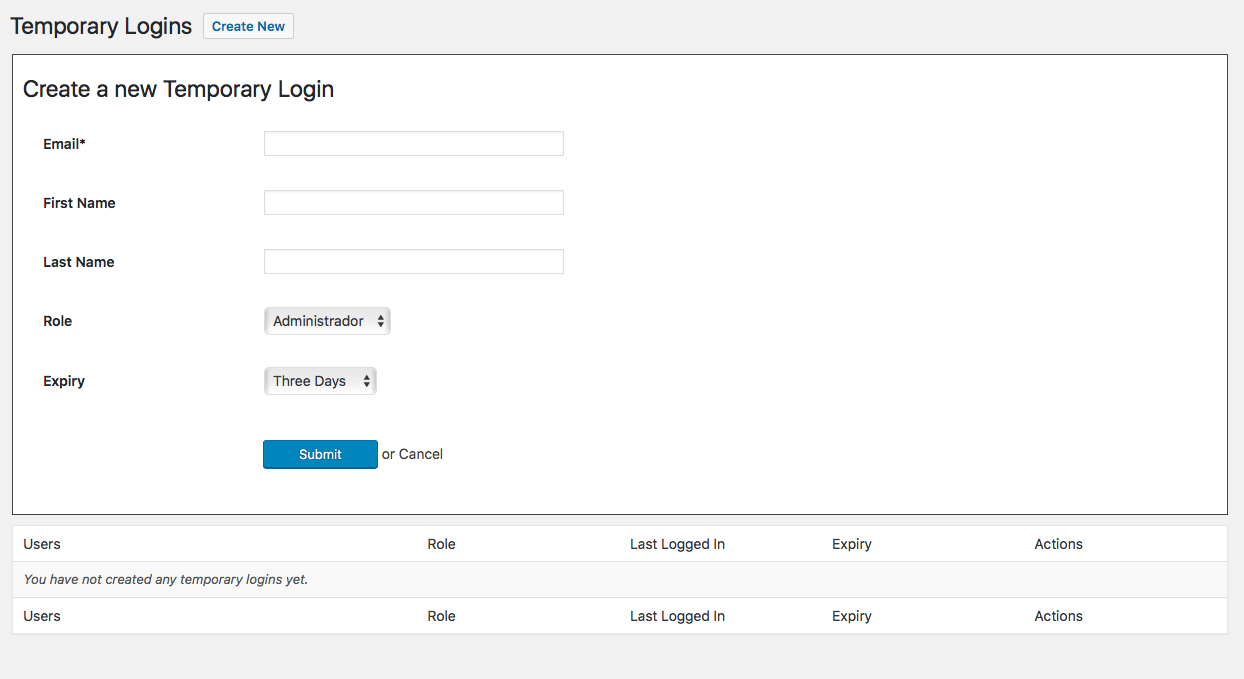This screenshot has width=1244, height=679.
Task: Click into the First Name text box
Action: click(413, 203)
